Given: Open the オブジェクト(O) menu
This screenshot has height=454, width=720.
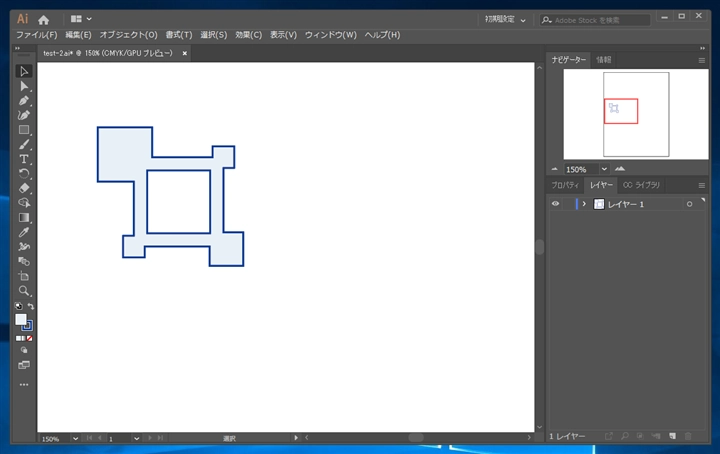Looking at the screenshot, I should pos(129,35).
